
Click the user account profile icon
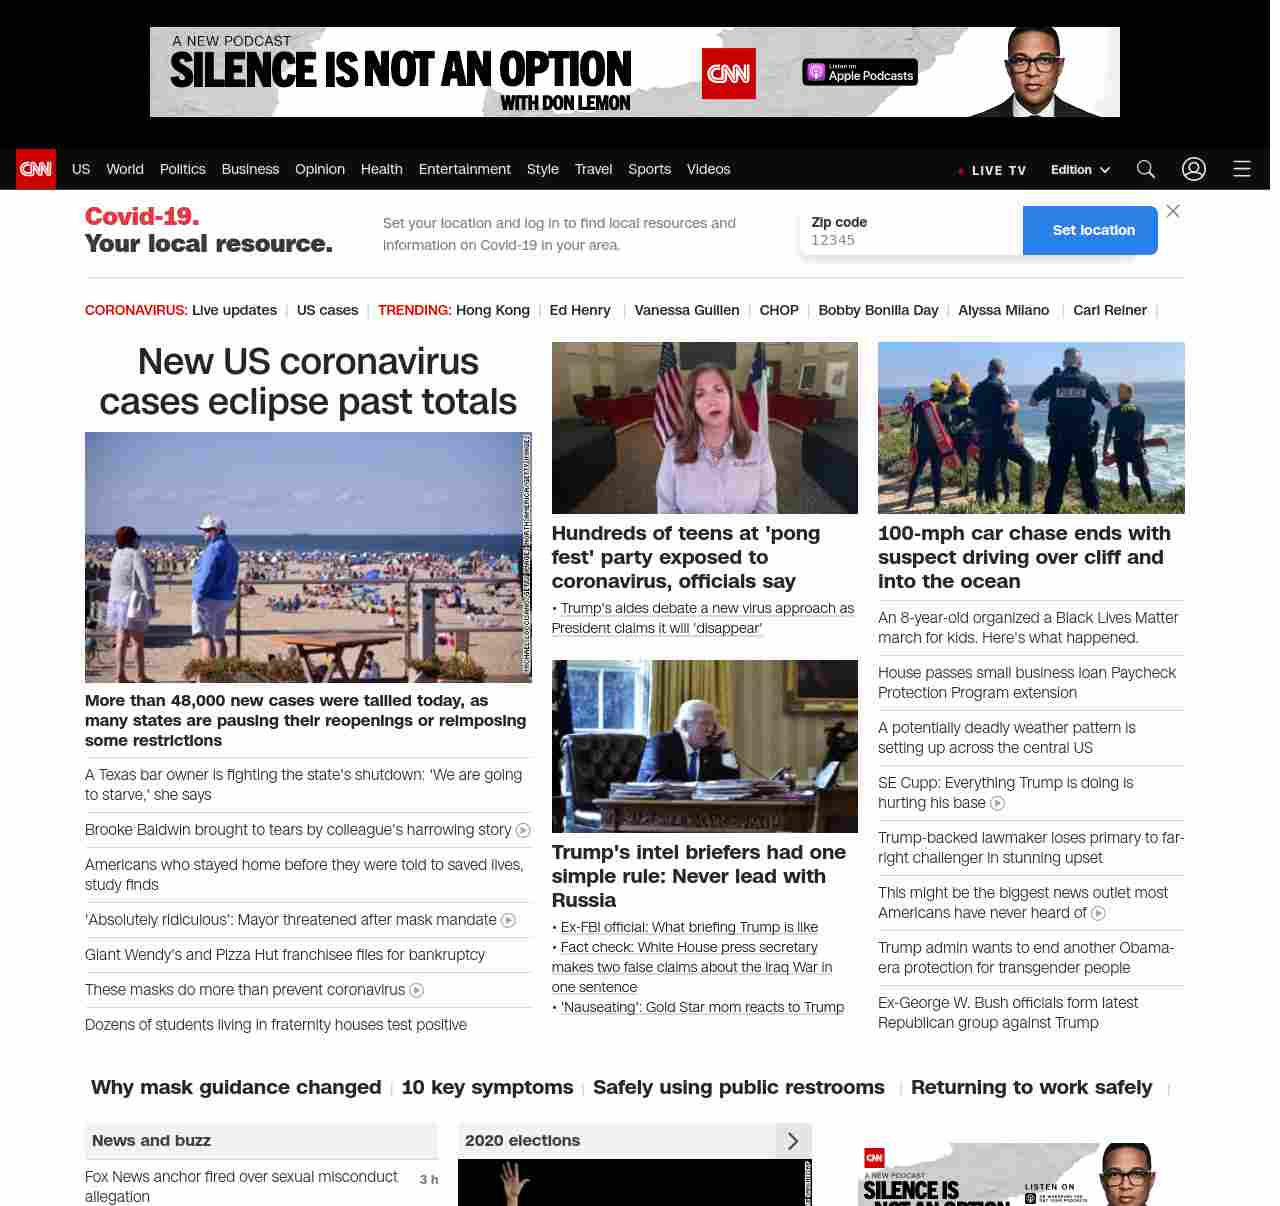click(x=1194, y=169)
